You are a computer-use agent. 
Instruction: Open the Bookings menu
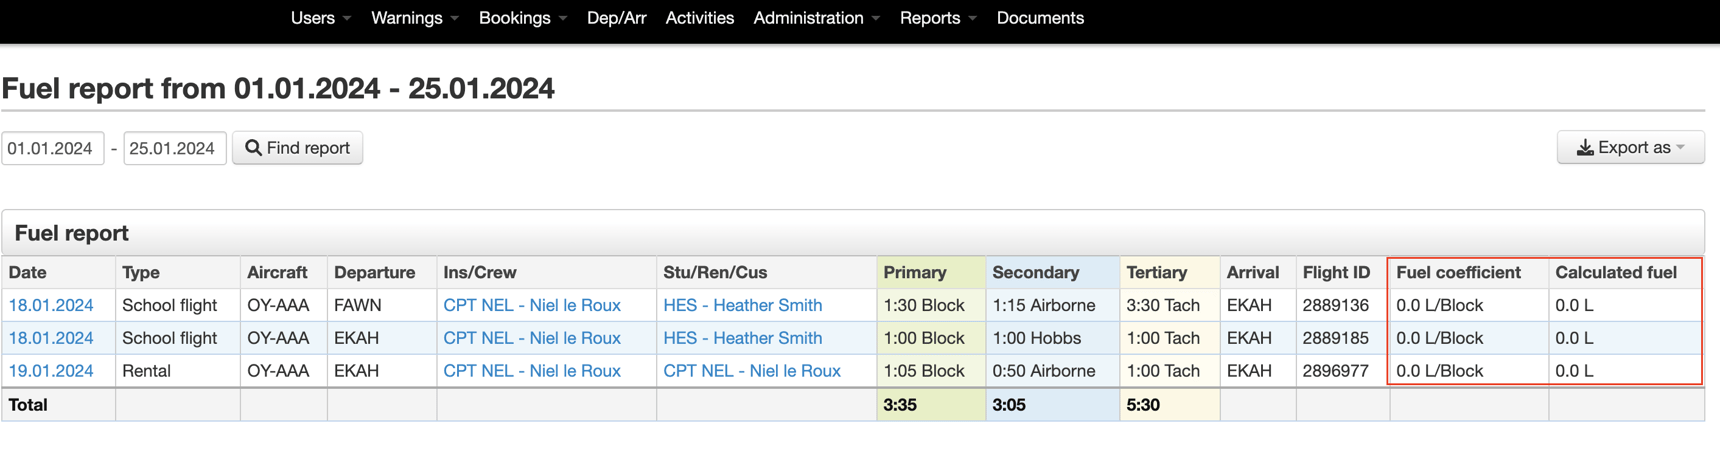click(522, 18)
